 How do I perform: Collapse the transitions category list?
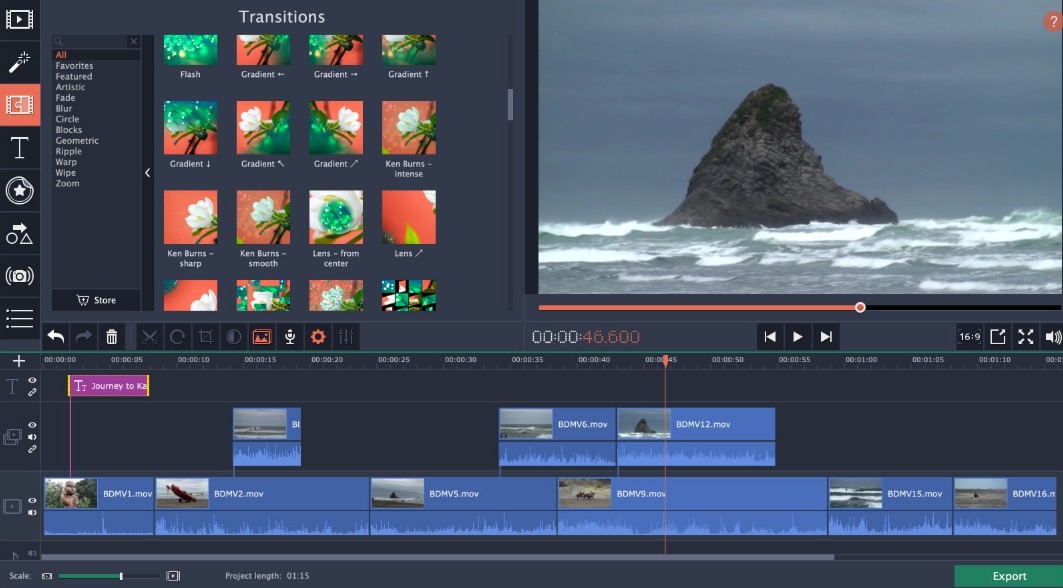[x=147, y=172]
